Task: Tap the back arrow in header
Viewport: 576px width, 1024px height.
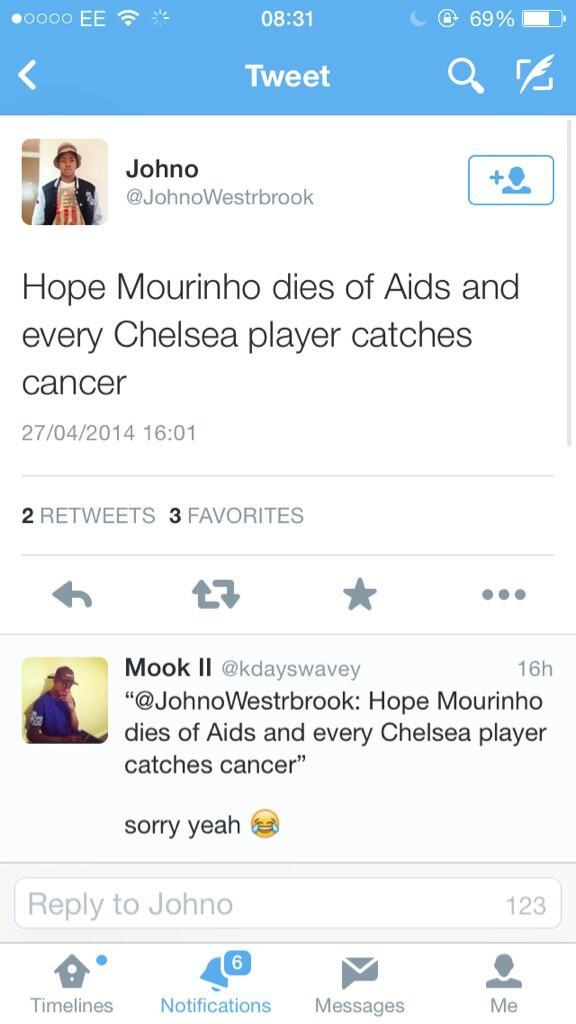Action: (x=27, y=75)
